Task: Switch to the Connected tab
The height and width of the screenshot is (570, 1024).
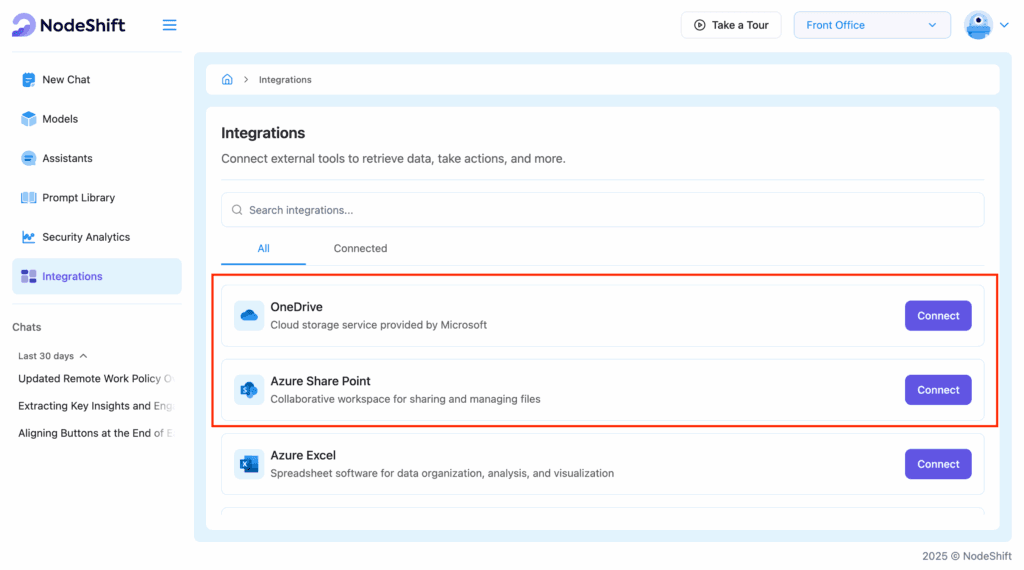Action: click(360, 248)
